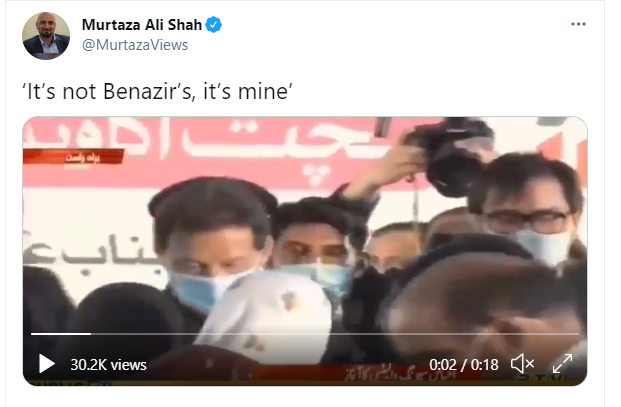Seek to the middle of the video progress bar
Image resolution: width=621 pixels, height=407 pixels.
click(x=305, y=334)
